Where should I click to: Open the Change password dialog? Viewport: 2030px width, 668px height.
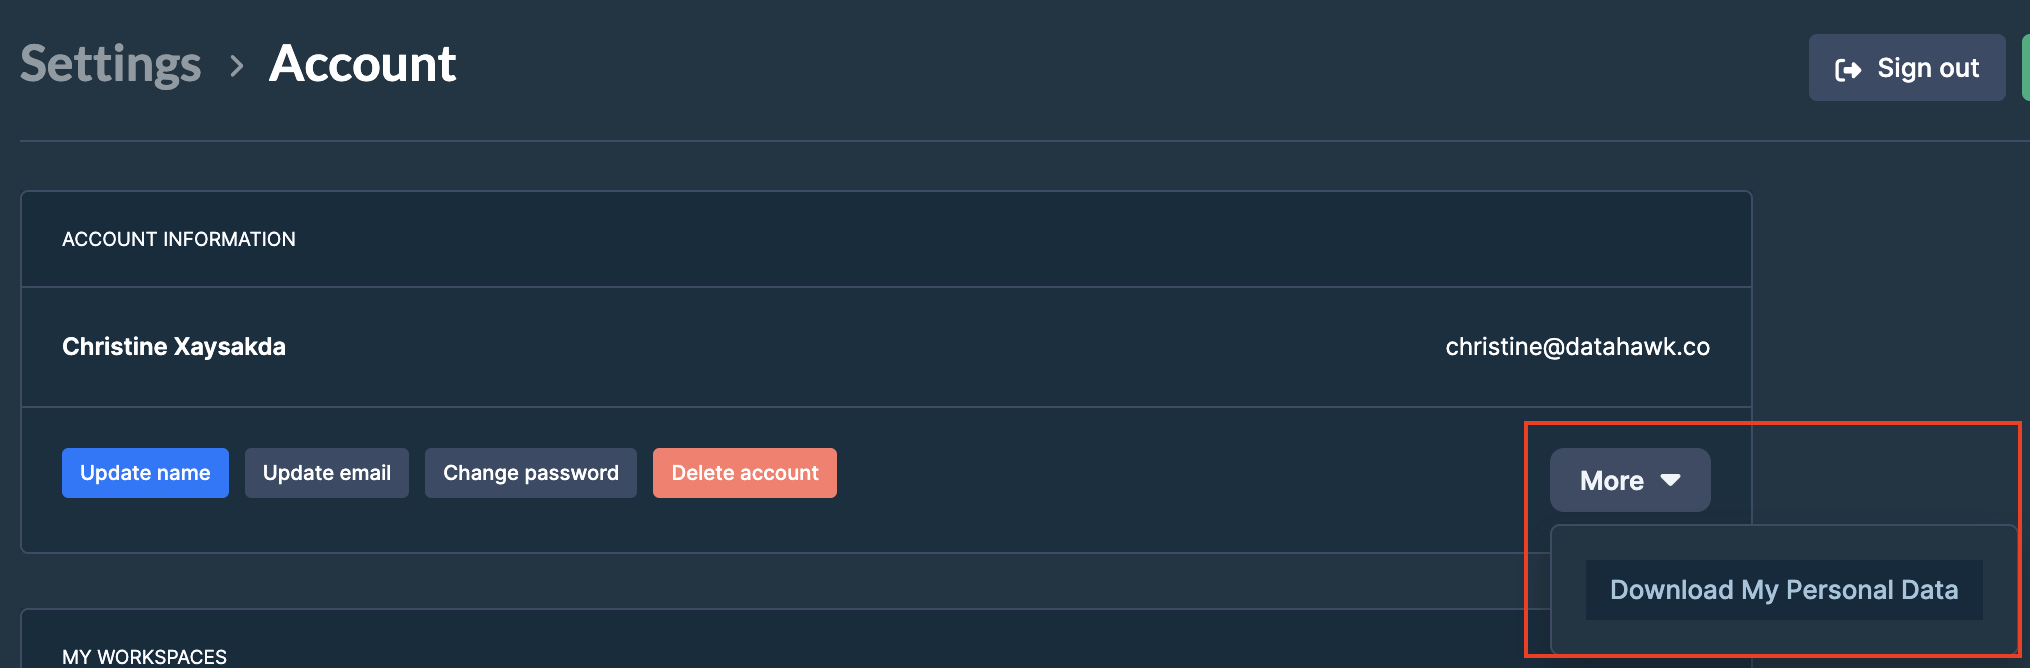(531, 473)
